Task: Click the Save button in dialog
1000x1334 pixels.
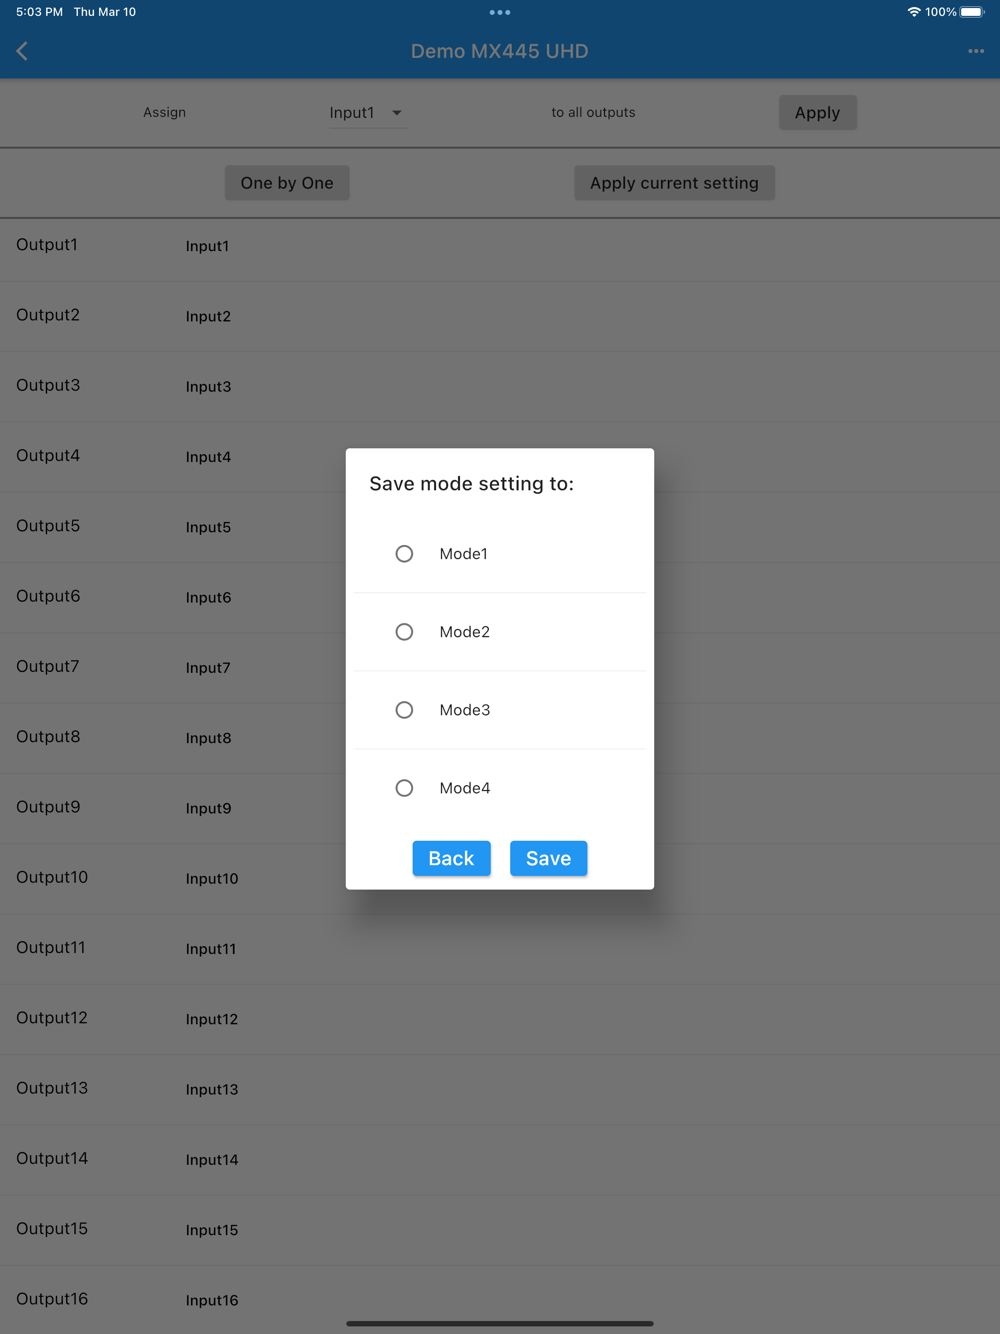Action: 548,858
